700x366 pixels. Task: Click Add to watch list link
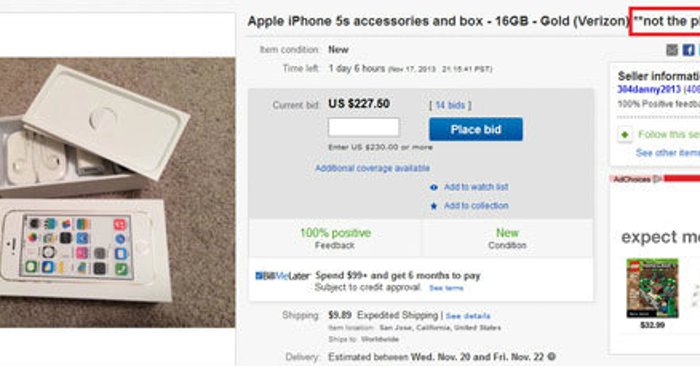click(x=476, y=187)
